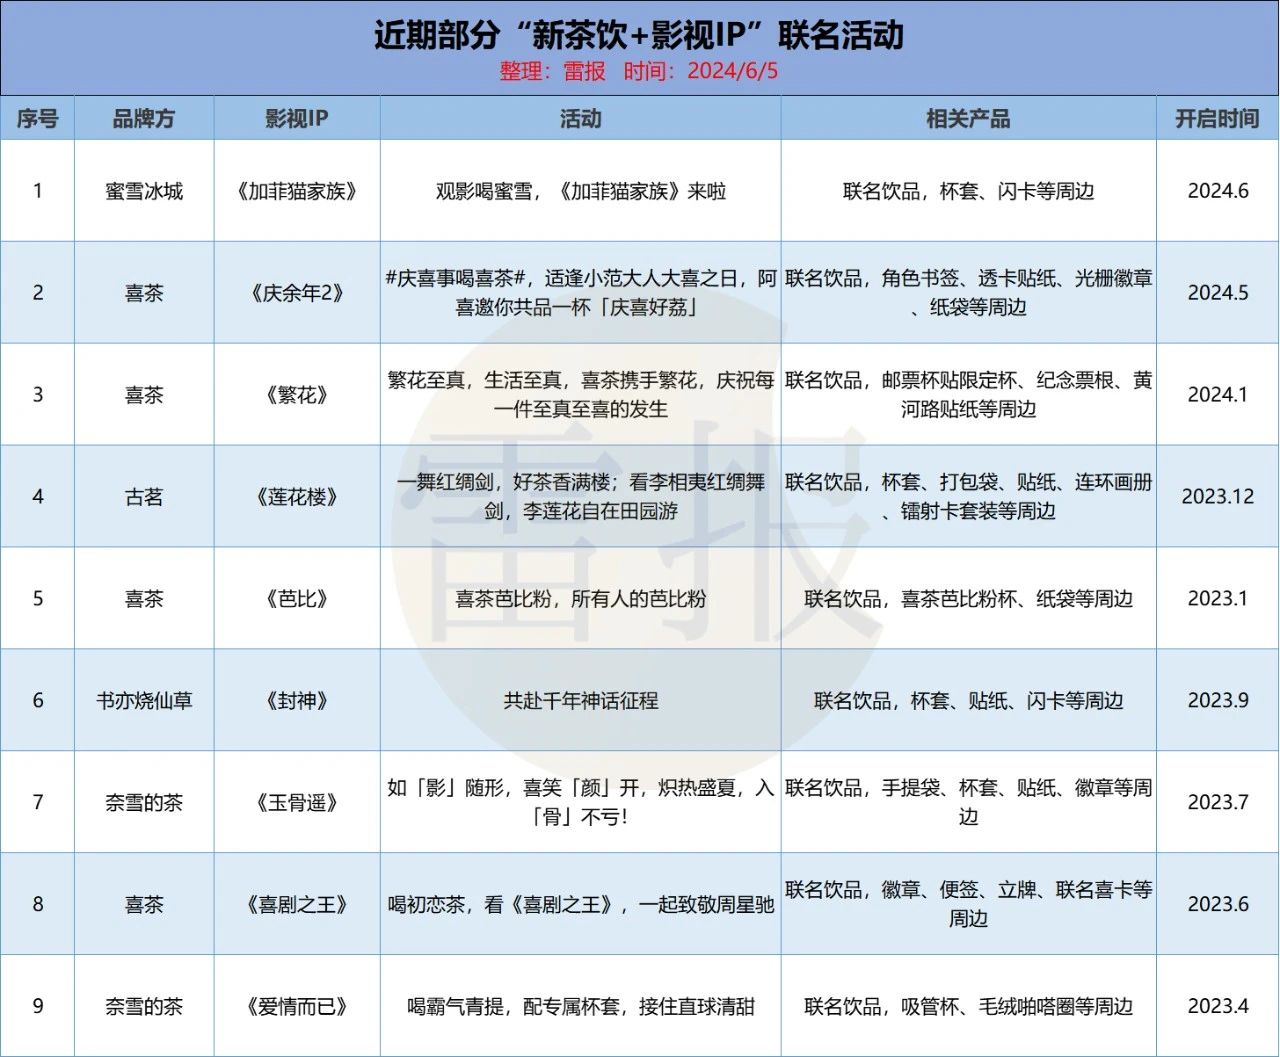1280x1057 pixels.
Task: Click the 2023.12 start date cell
Action: point(1217,497)
